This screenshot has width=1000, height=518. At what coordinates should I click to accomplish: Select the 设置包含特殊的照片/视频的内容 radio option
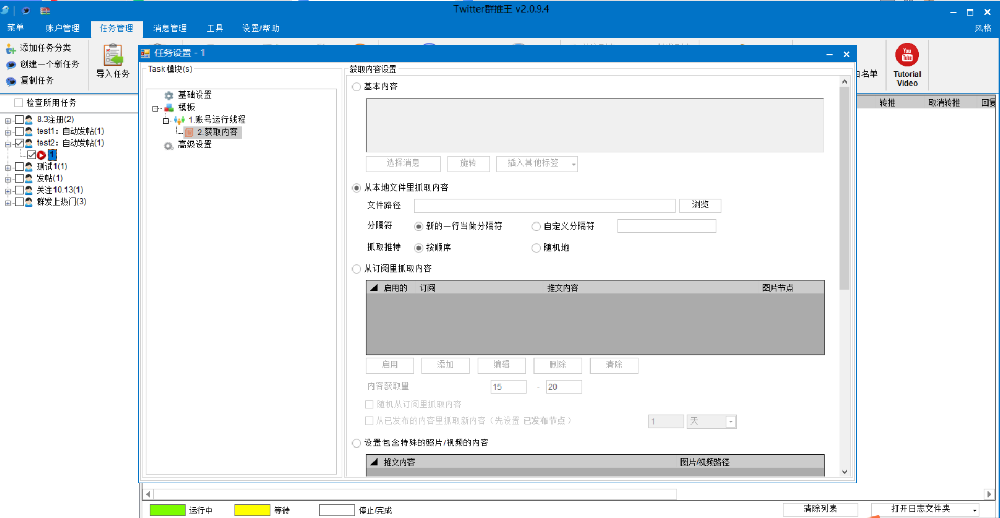pos(357,443)
